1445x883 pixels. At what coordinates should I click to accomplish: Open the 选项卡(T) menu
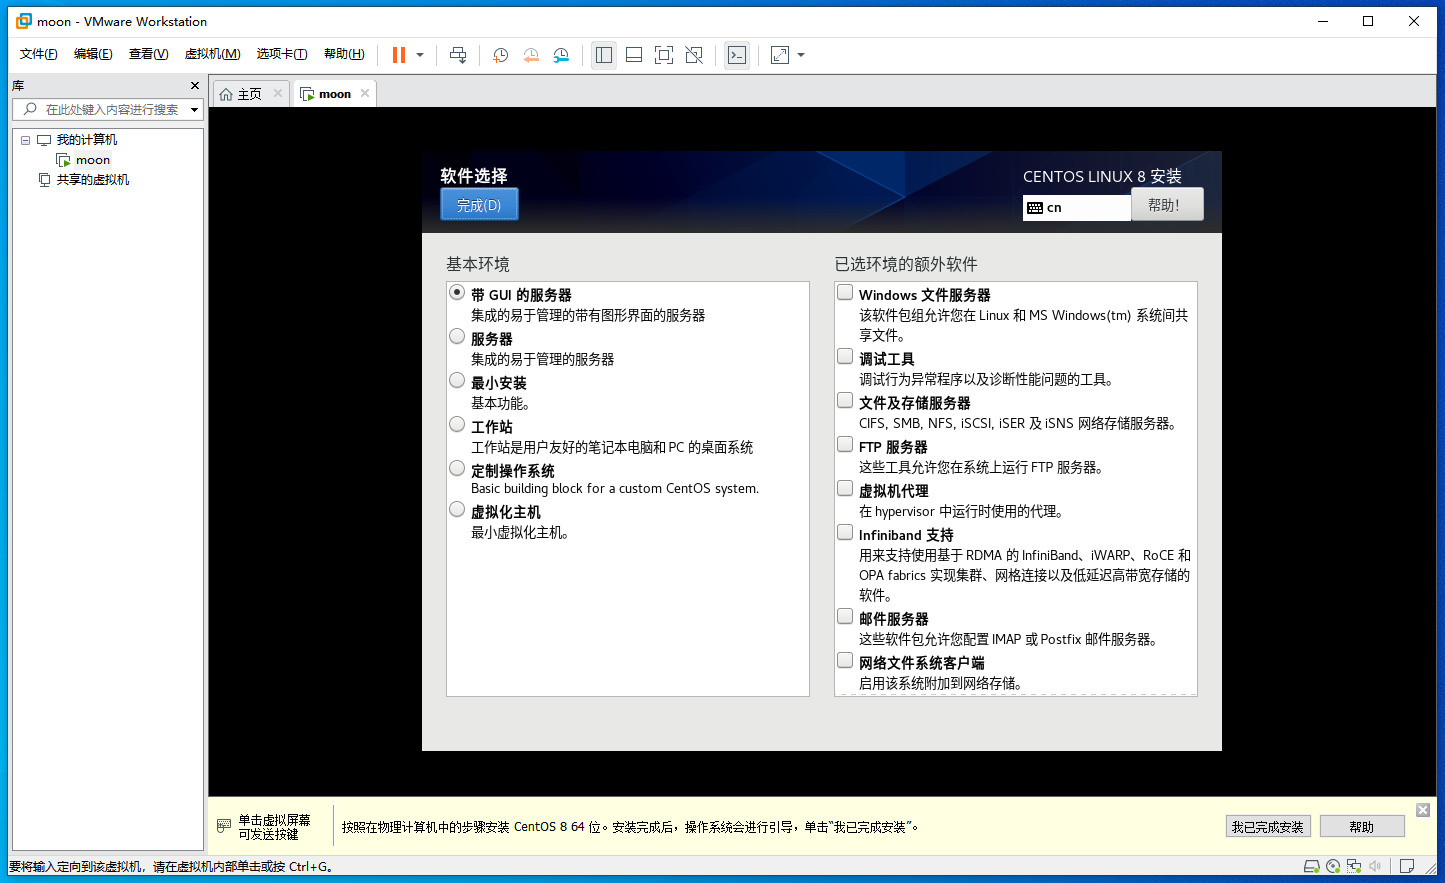(x=282, y=54)
